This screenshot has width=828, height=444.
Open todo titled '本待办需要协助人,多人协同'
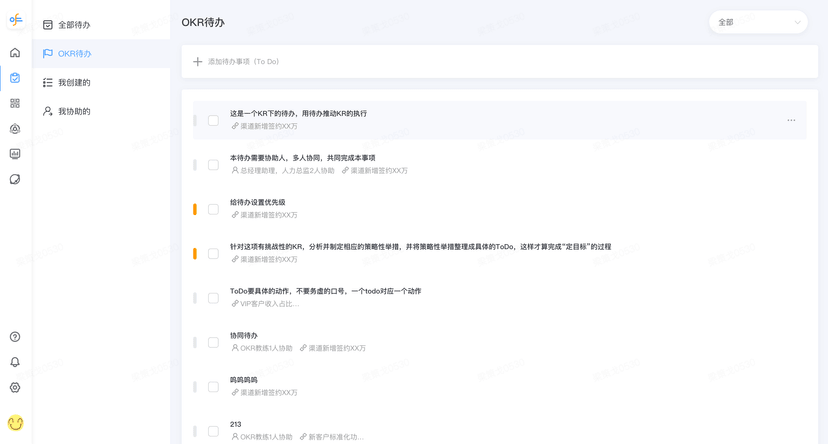click(303, 158)
